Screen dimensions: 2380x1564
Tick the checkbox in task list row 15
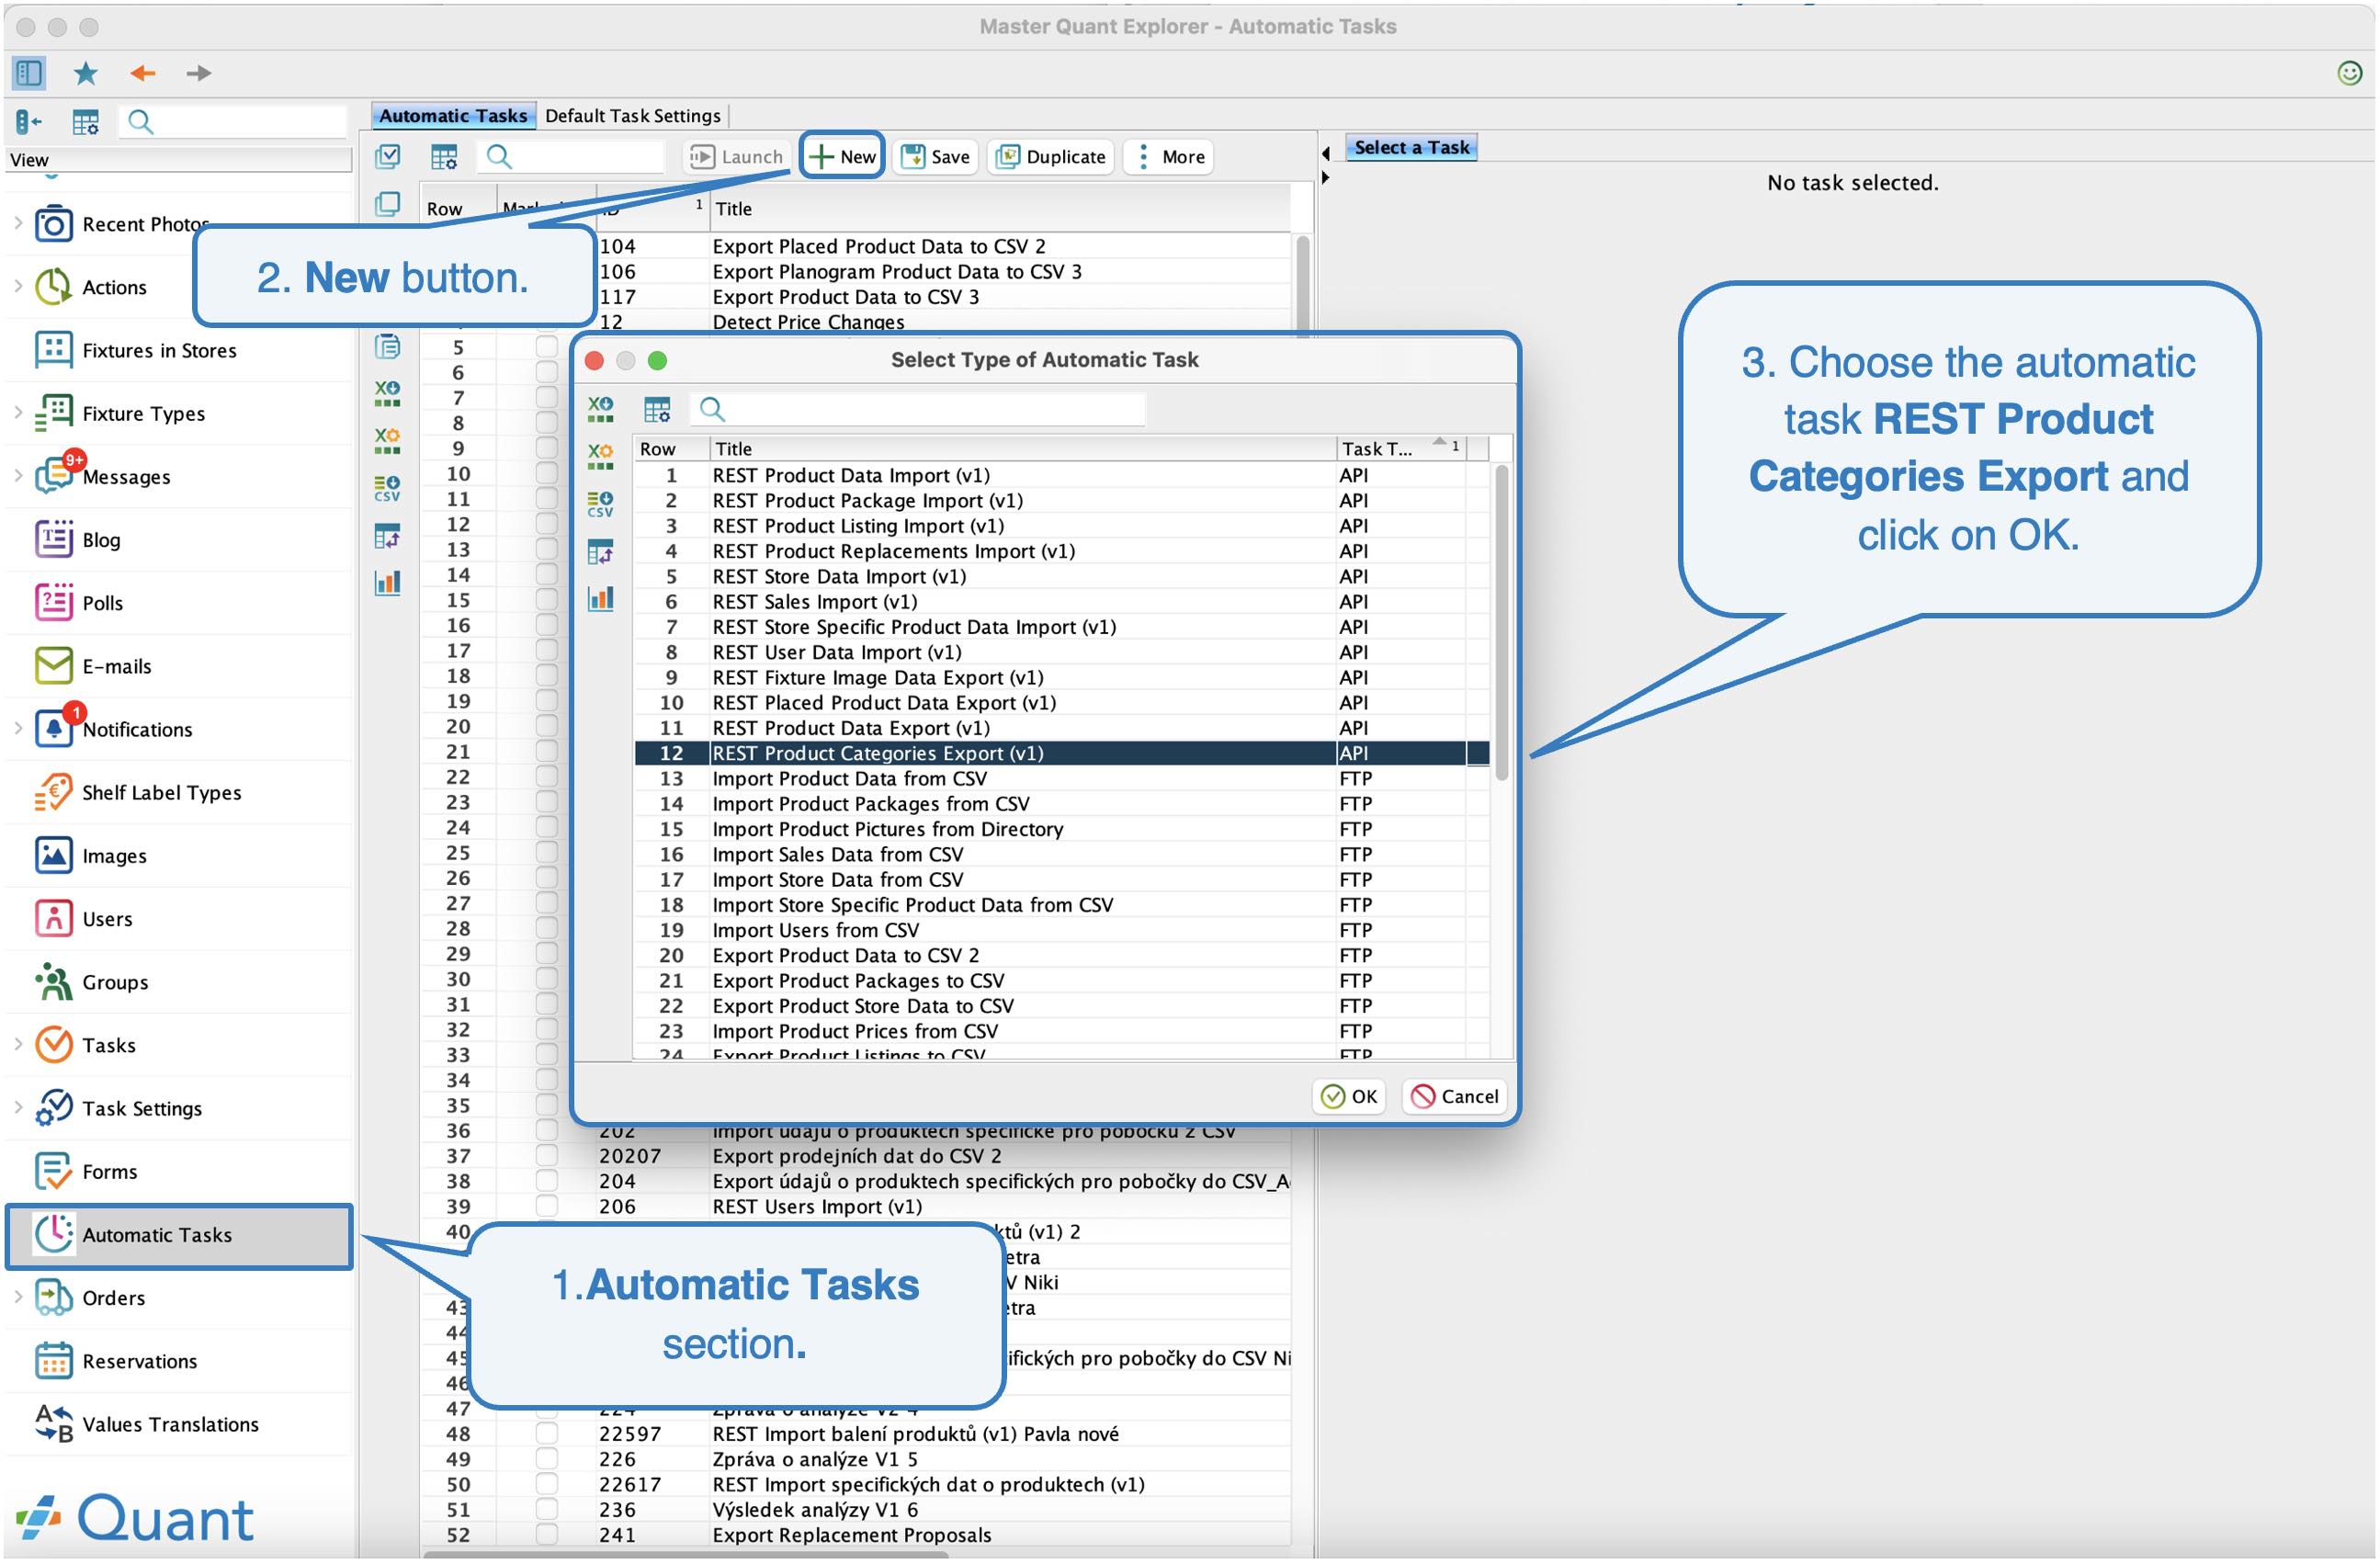pyautogui.click(x=546, y=599)
